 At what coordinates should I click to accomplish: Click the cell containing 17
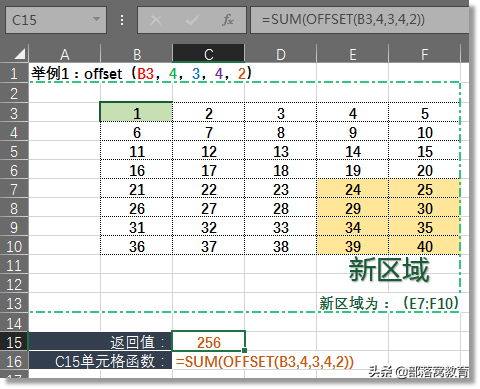[209, 170]
